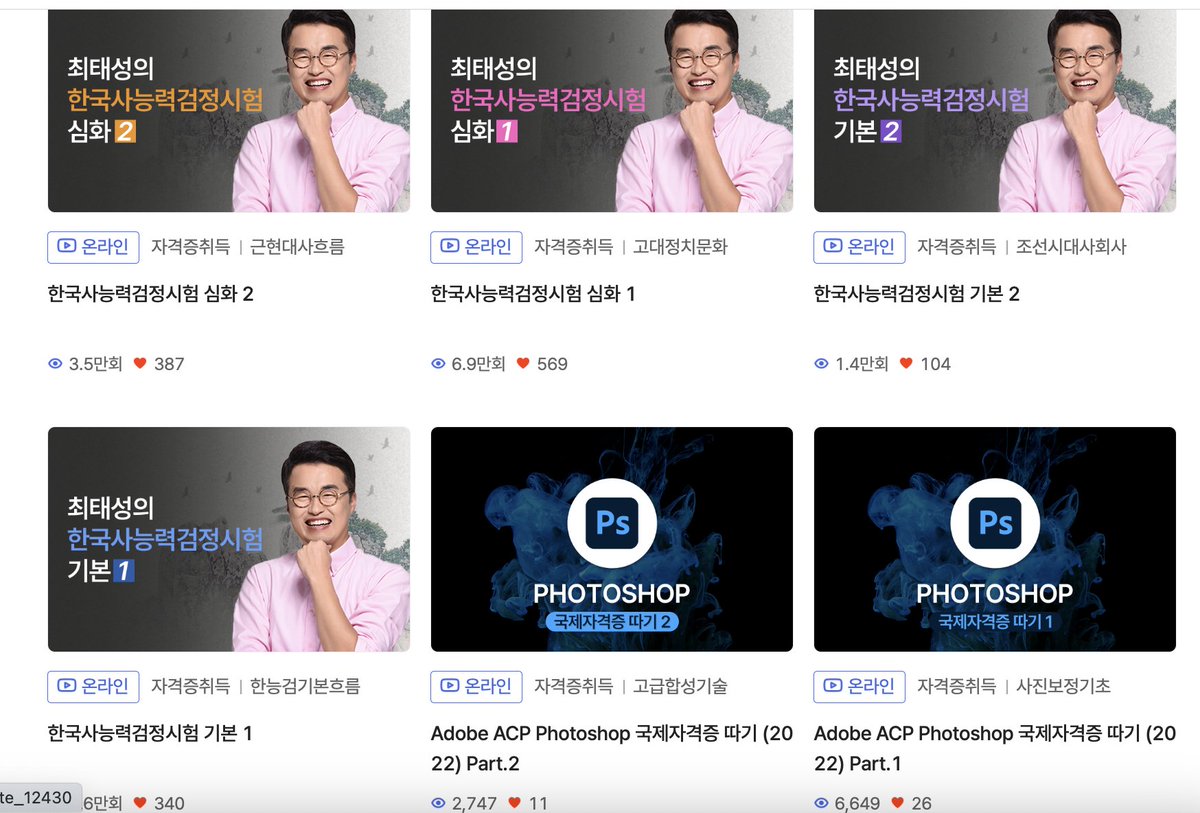The image size is (1200, 813).
Task: Click the heart icon beside 340 likes
Action: pos(140,802)
